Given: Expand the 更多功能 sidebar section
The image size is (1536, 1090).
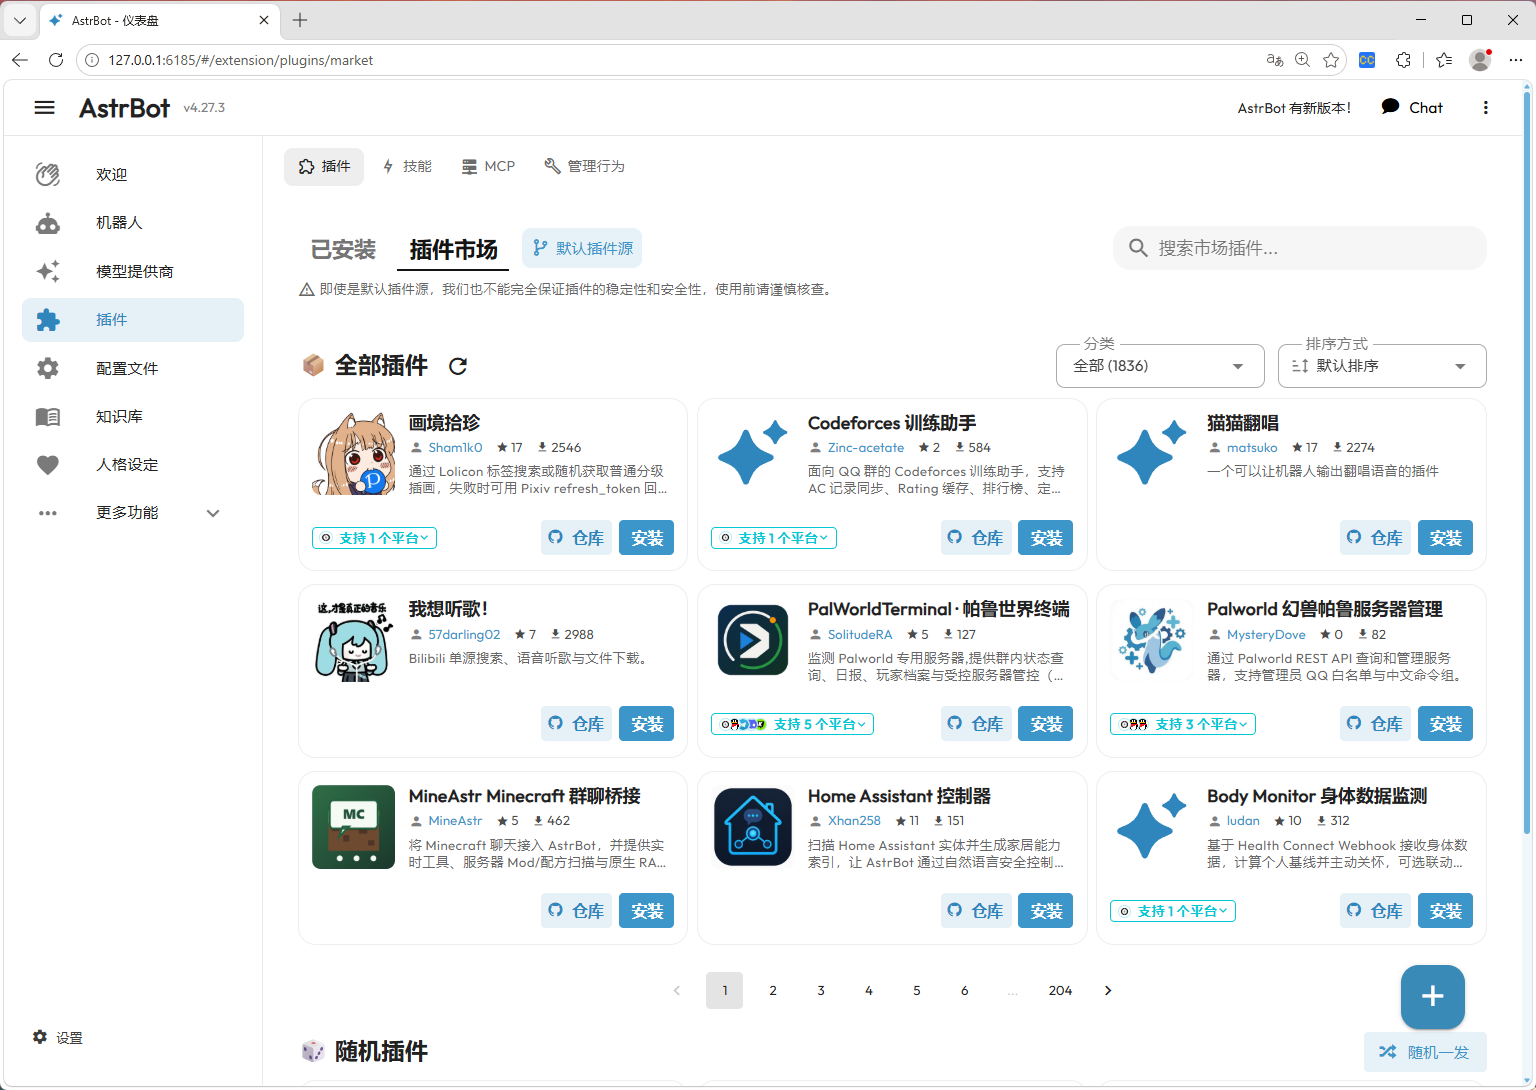Looking at the screenshot, I should pyautogui.click(x=133, y=513).
